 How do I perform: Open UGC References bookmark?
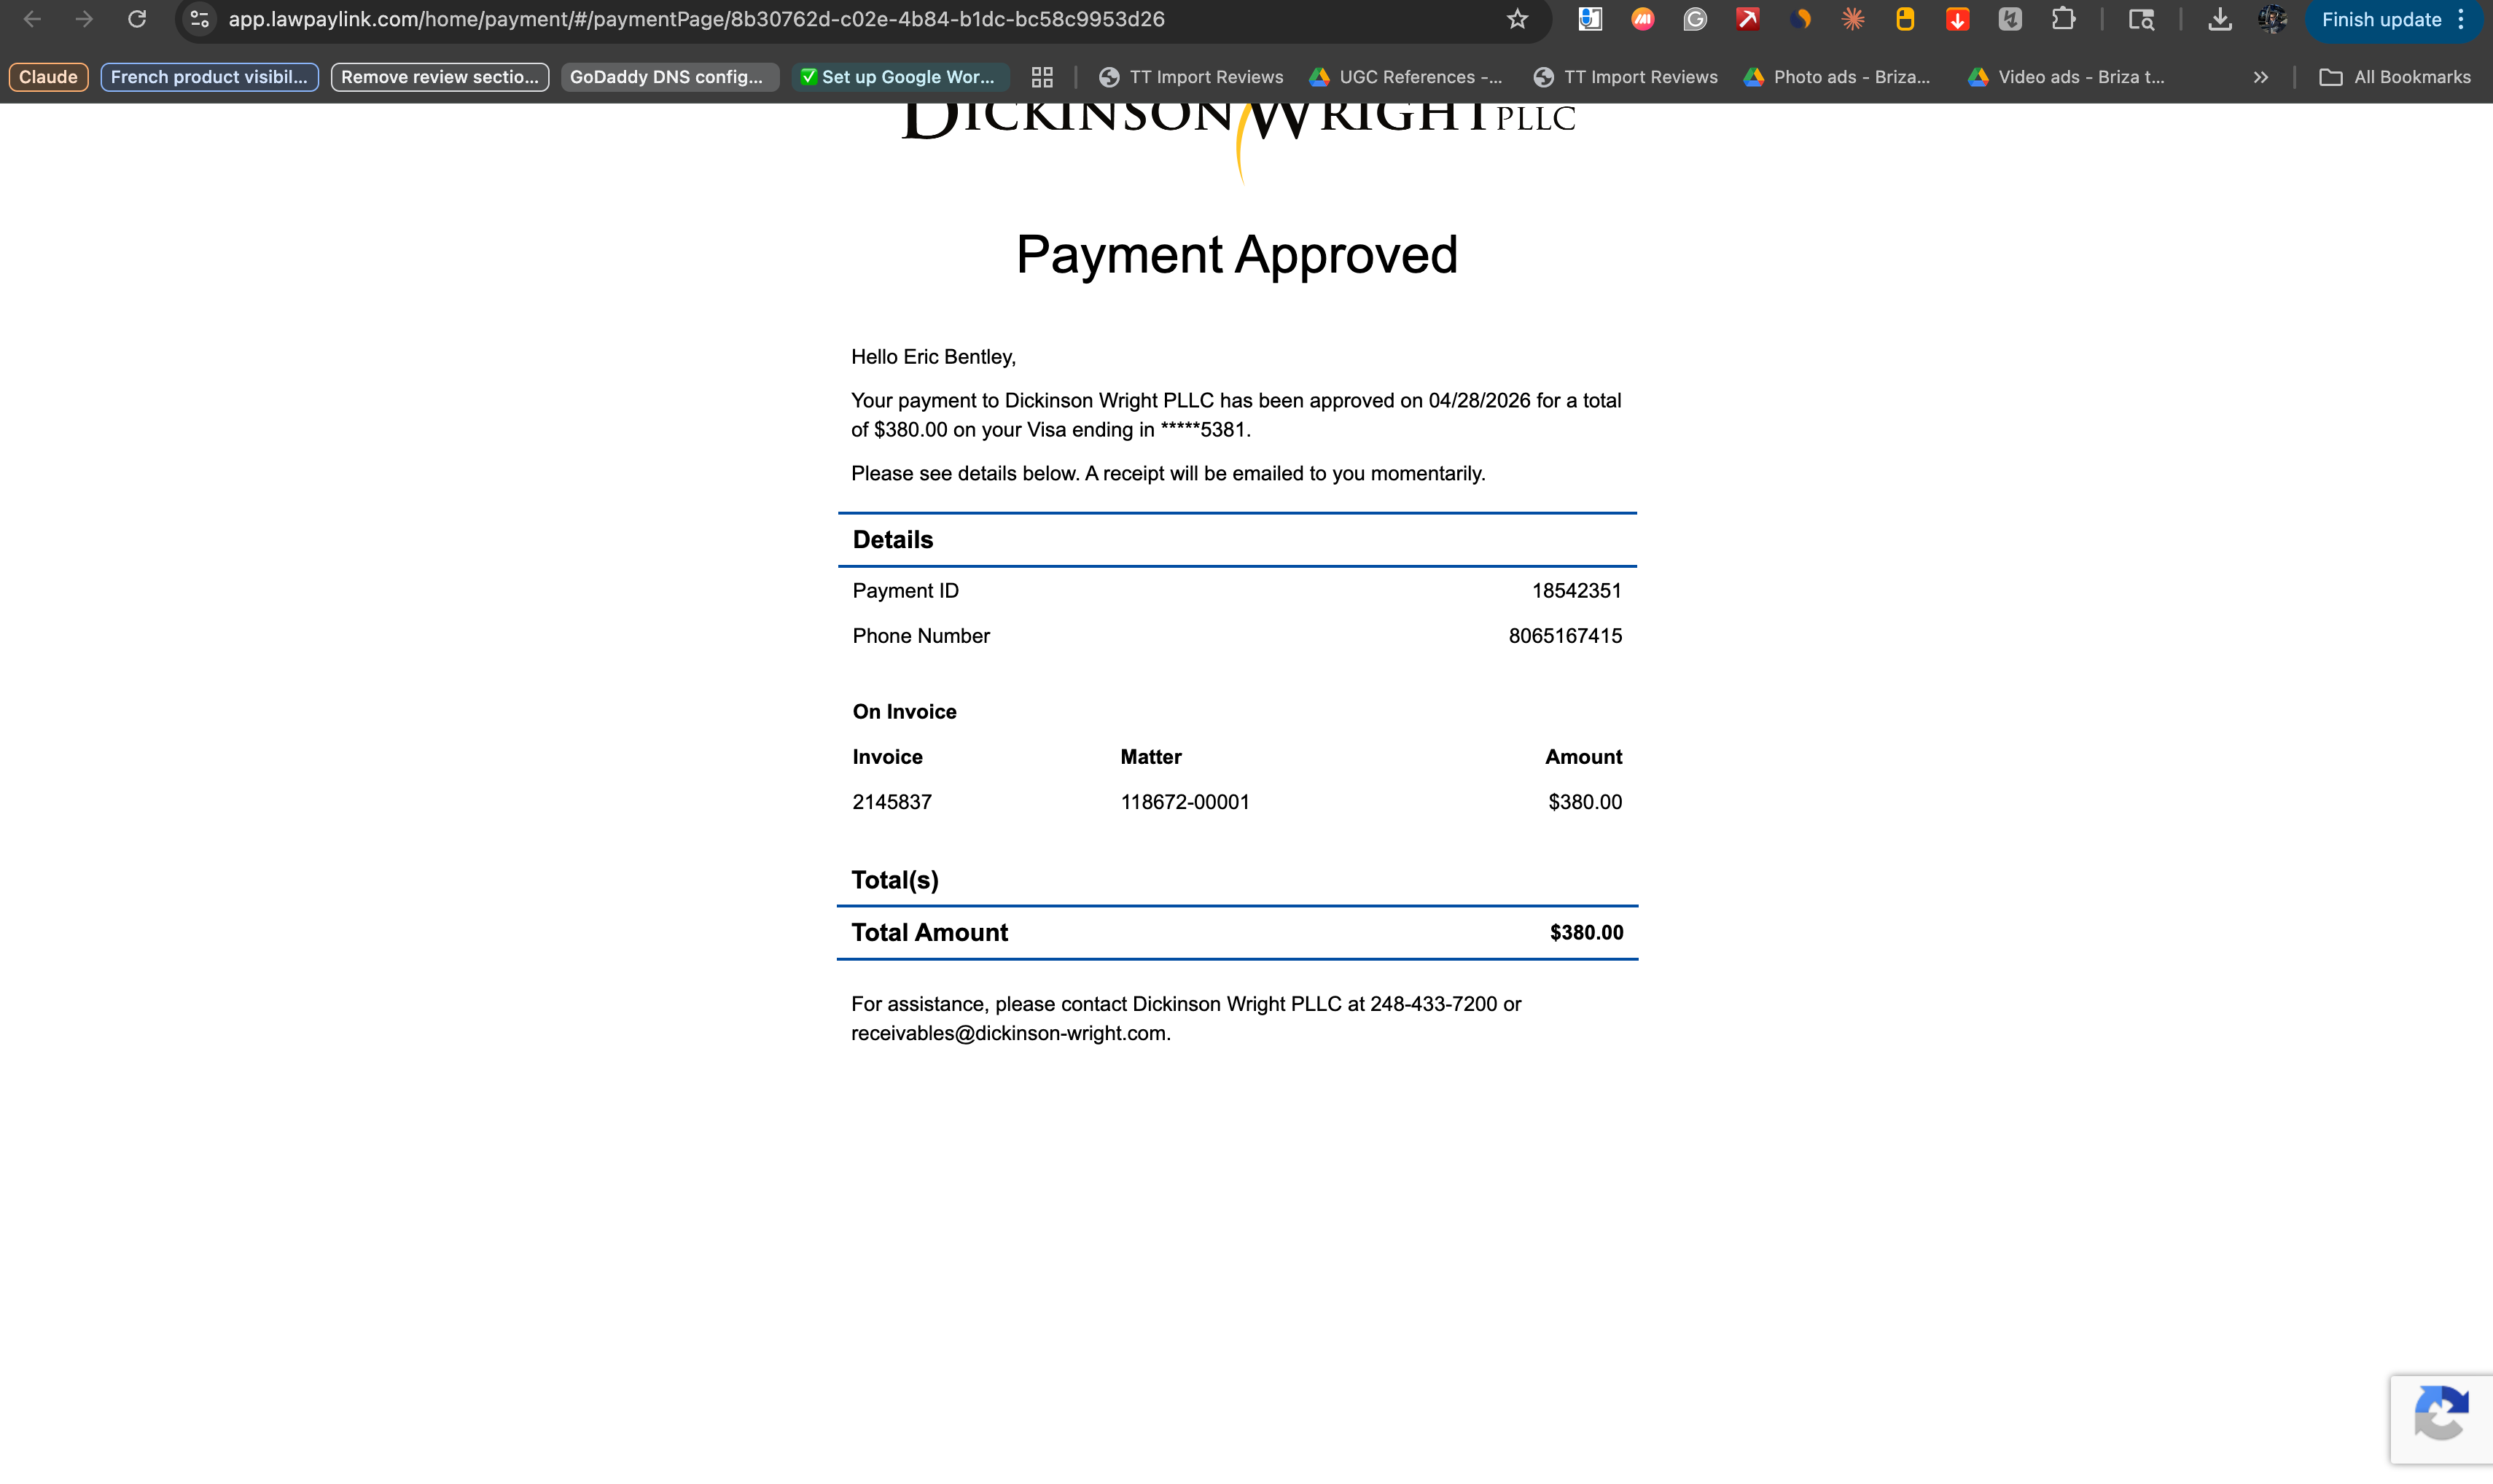pos(1406,77)
